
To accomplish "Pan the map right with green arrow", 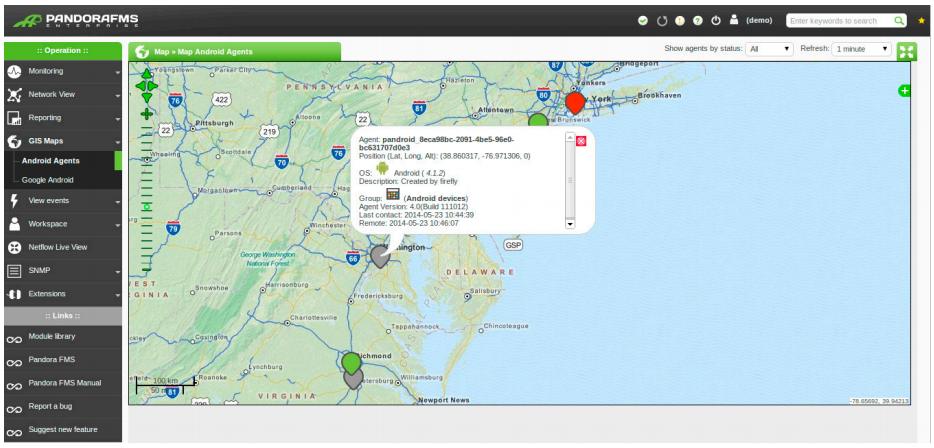I will tap(152, 86).
